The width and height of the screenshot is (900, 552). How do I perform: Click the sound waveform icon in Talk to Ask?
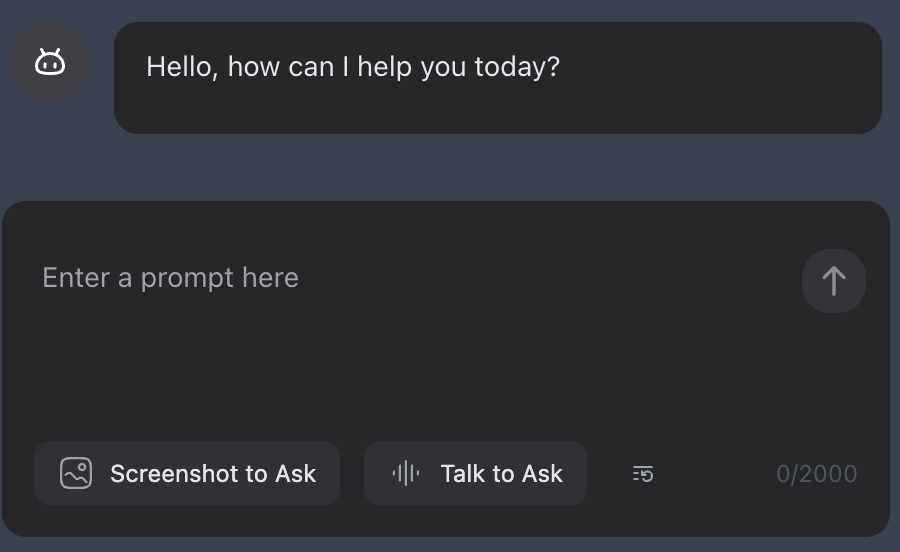[406, 473]
